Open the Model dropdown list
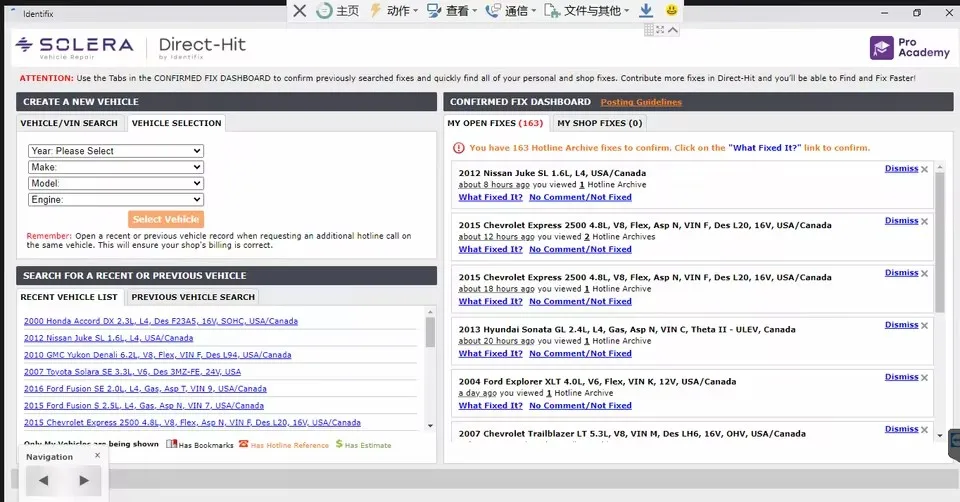Image resolution: width=960 pixels, height=502 pixels. pos(116,183)
